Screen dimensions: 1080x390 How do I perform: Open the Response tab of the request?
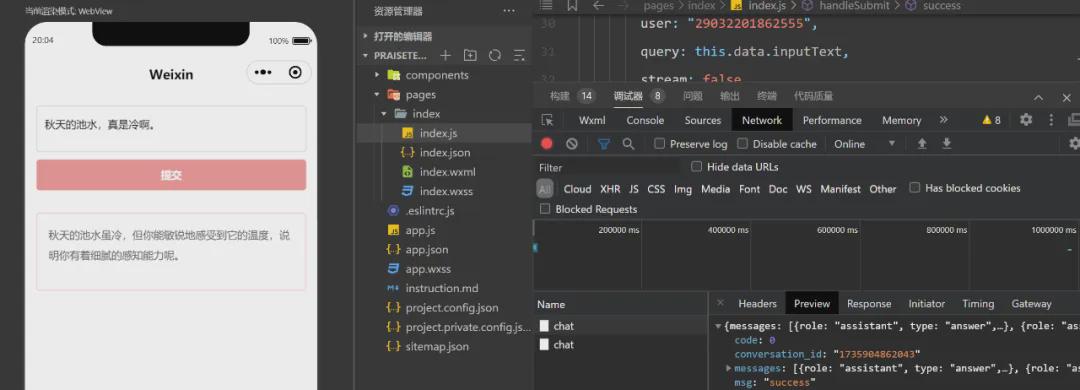pyautogui.click(x=869, y=303)
